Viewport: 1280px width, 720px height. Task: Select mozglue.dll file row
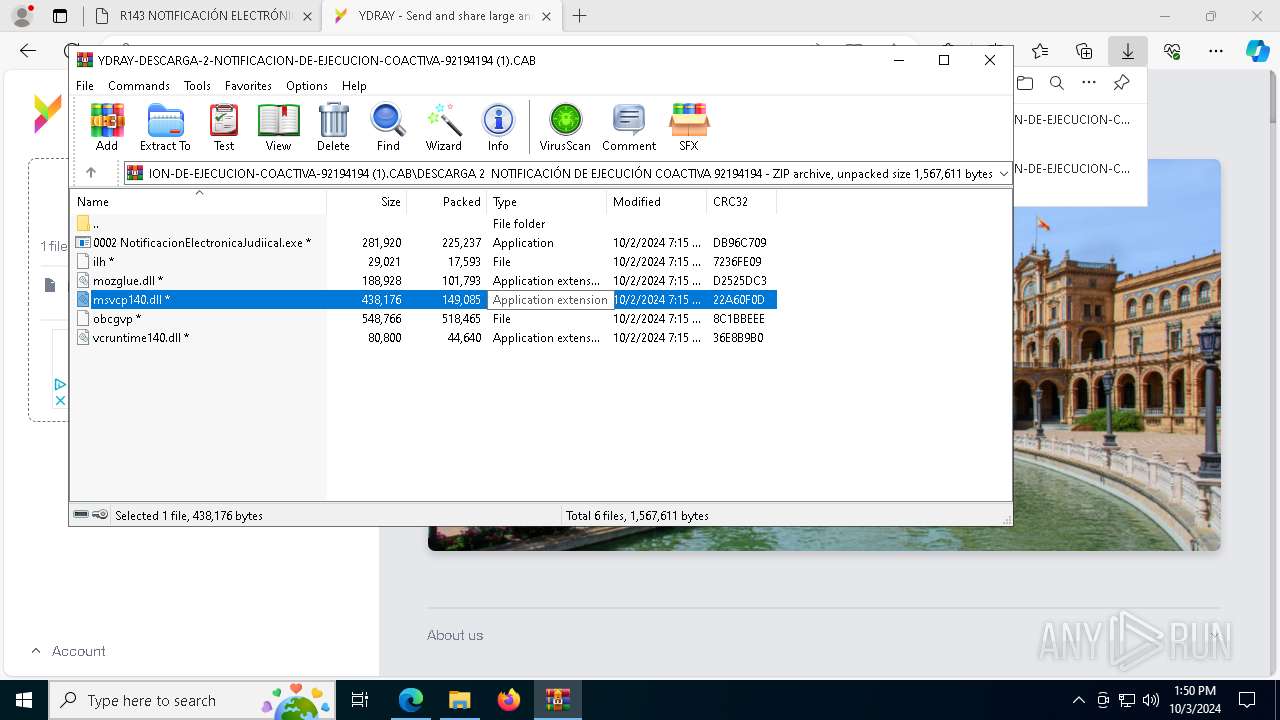[x=424, y=281]
